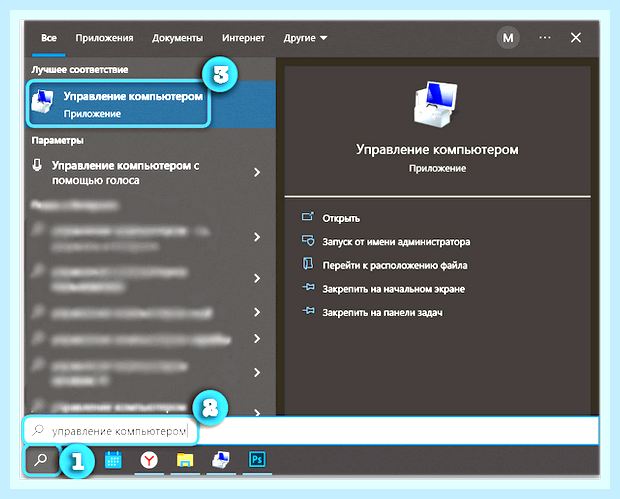Click the Управление компьютером title in preview pane

437,149
